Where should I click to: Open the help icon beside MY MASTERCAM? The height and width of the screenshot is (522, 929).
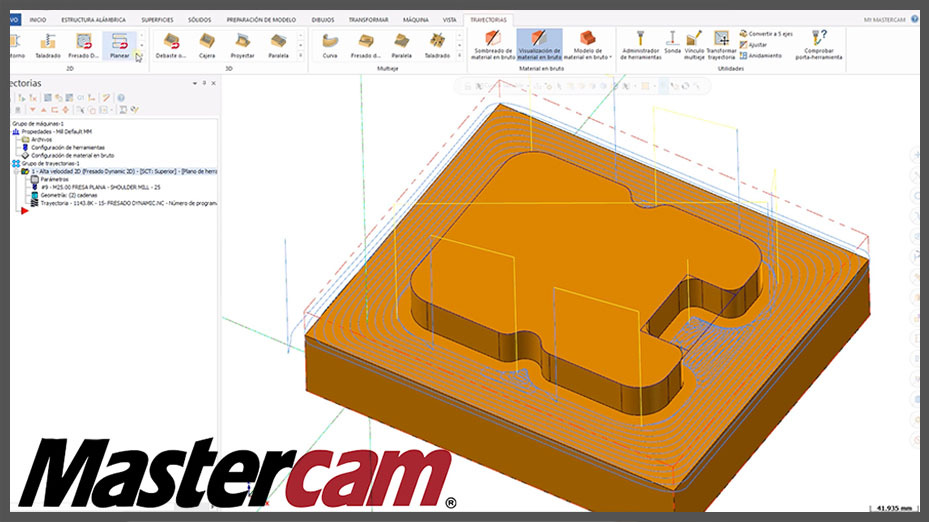915,19
